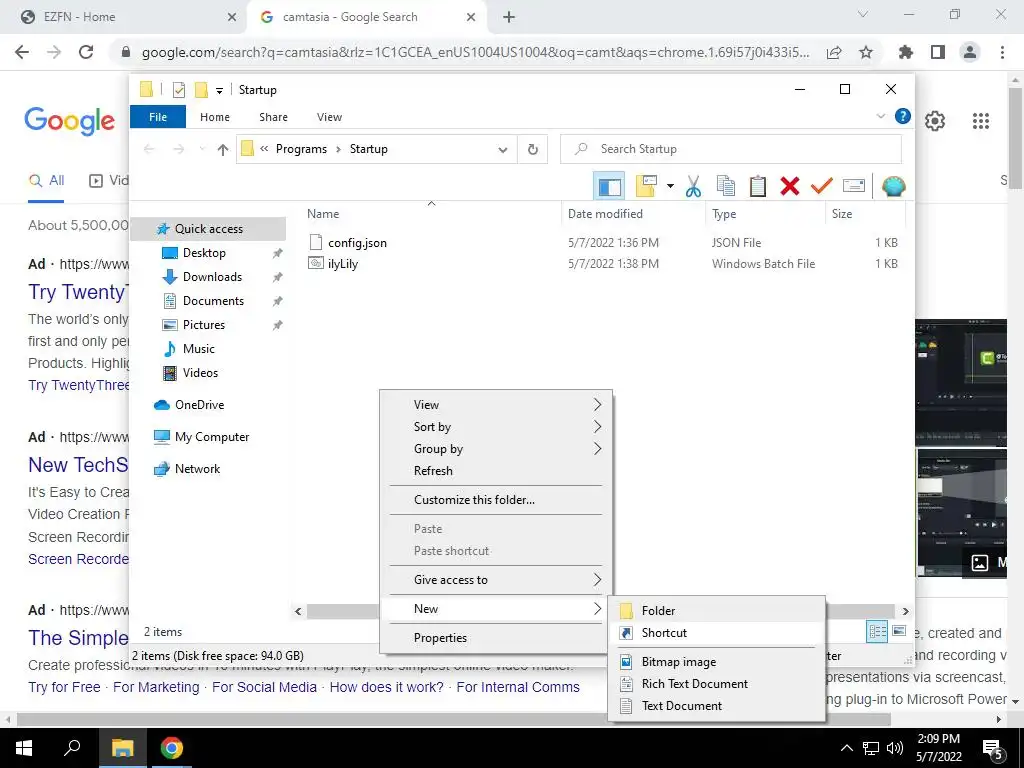The height and width of the screenshot is (768, 1024).
Task: Open Chrome from the taskbar
Action: (x=172, y=748)
